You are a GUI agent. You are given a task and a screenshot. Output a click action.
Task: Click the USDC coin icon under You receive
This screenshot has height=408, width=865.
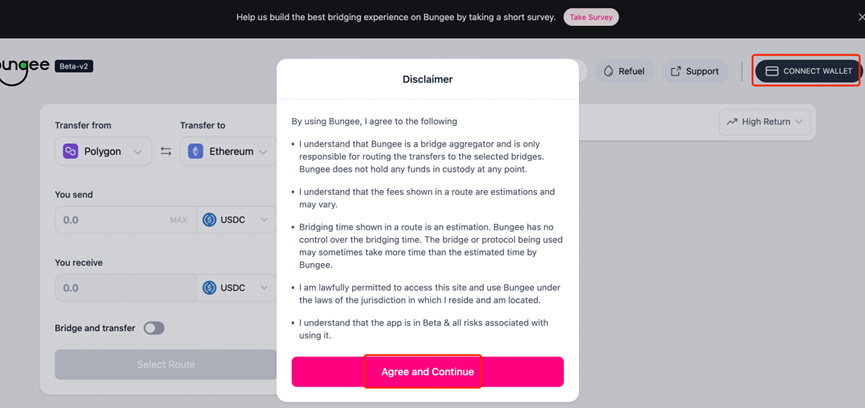(209, 288)
